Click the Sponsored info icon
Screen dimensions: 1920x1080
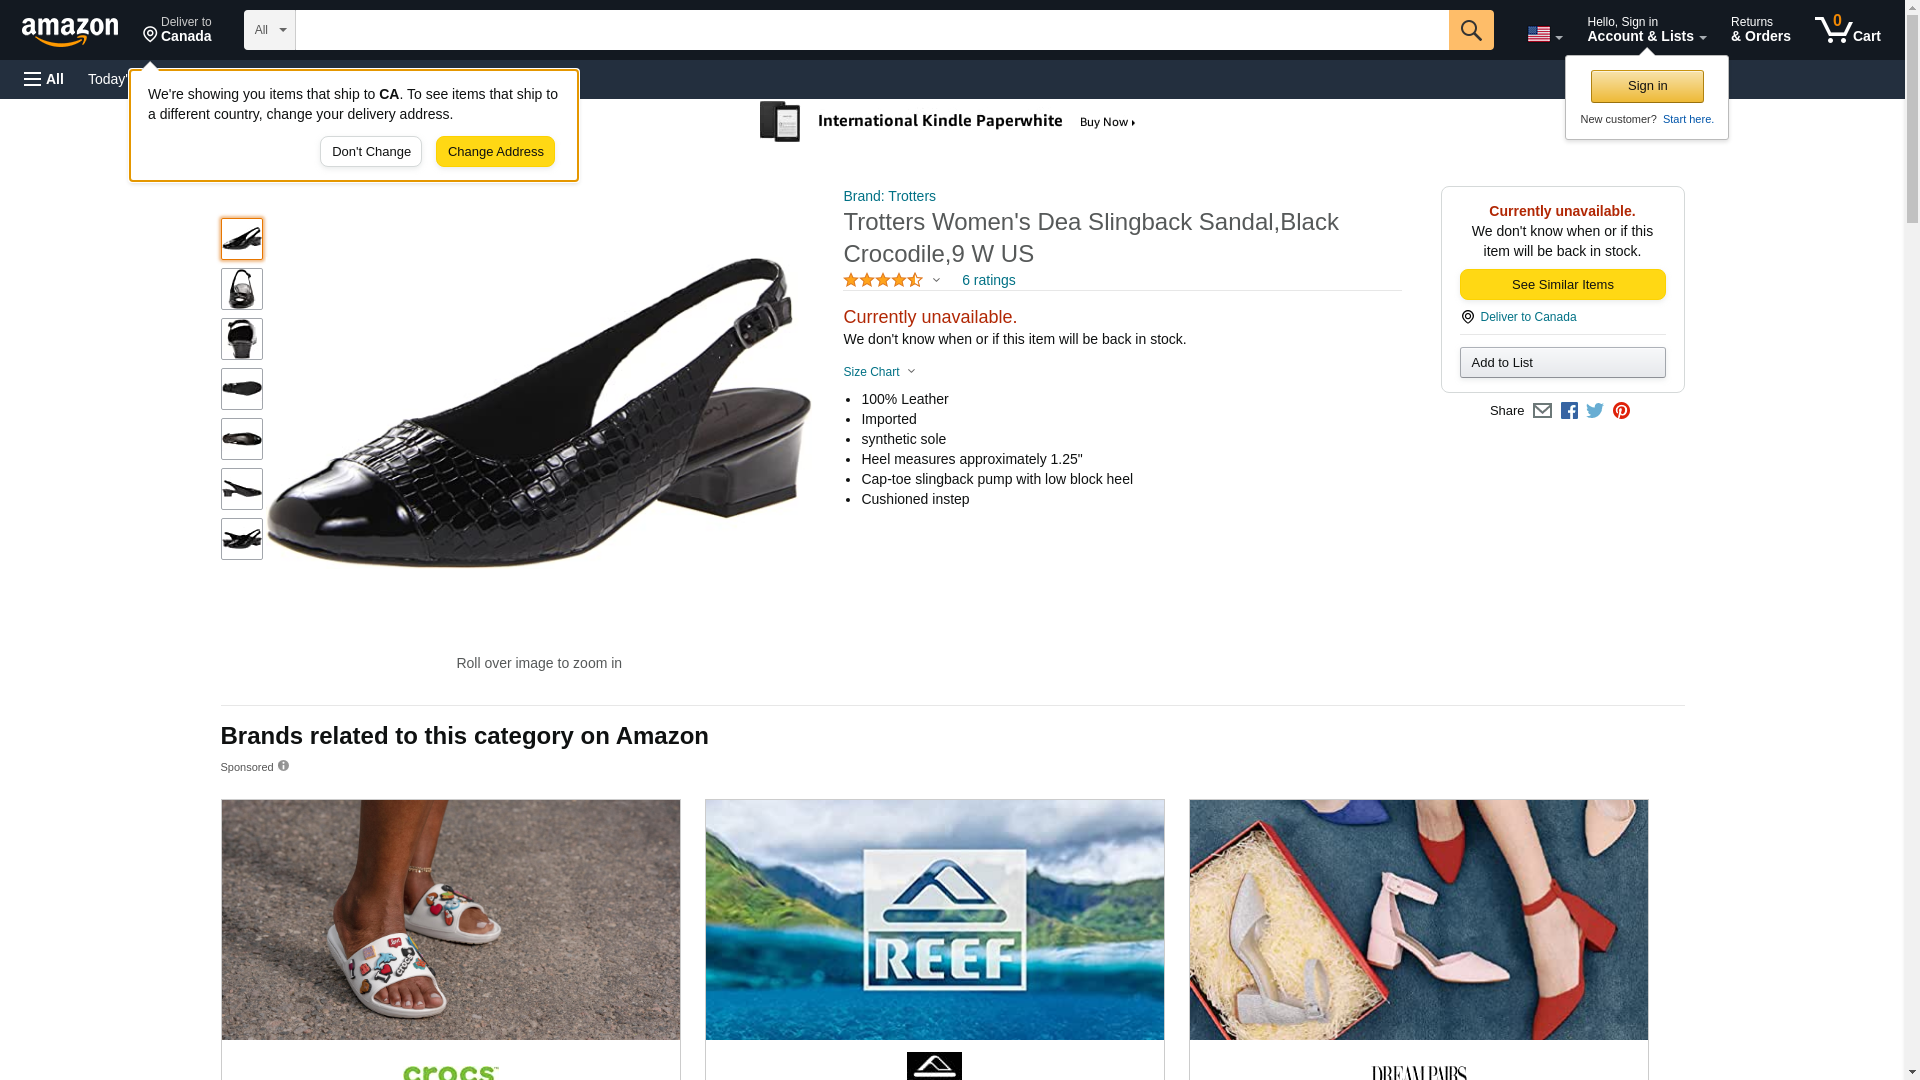283,766
